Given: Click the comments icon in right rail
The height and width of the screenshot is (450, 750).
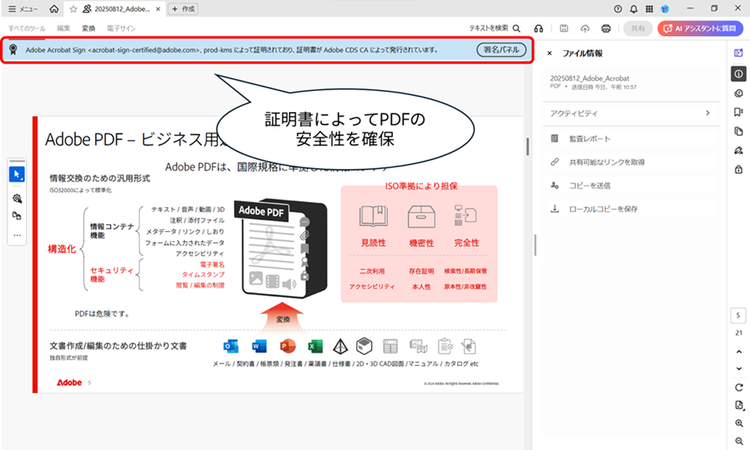Looking at the screenshot, I should point(739,93).
